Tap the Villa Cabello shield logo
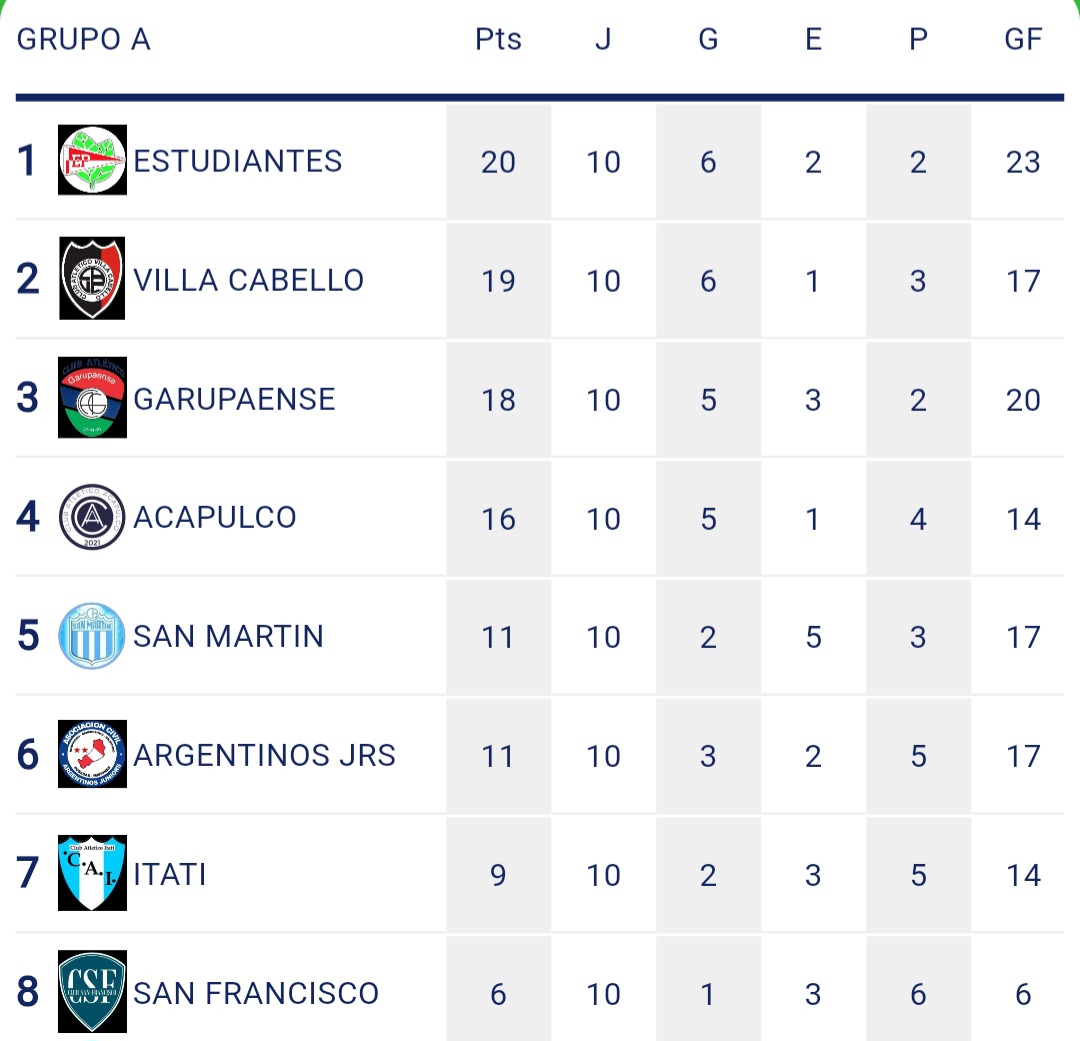Screen dimensions: 1080x1041 (x=92, y=279)
